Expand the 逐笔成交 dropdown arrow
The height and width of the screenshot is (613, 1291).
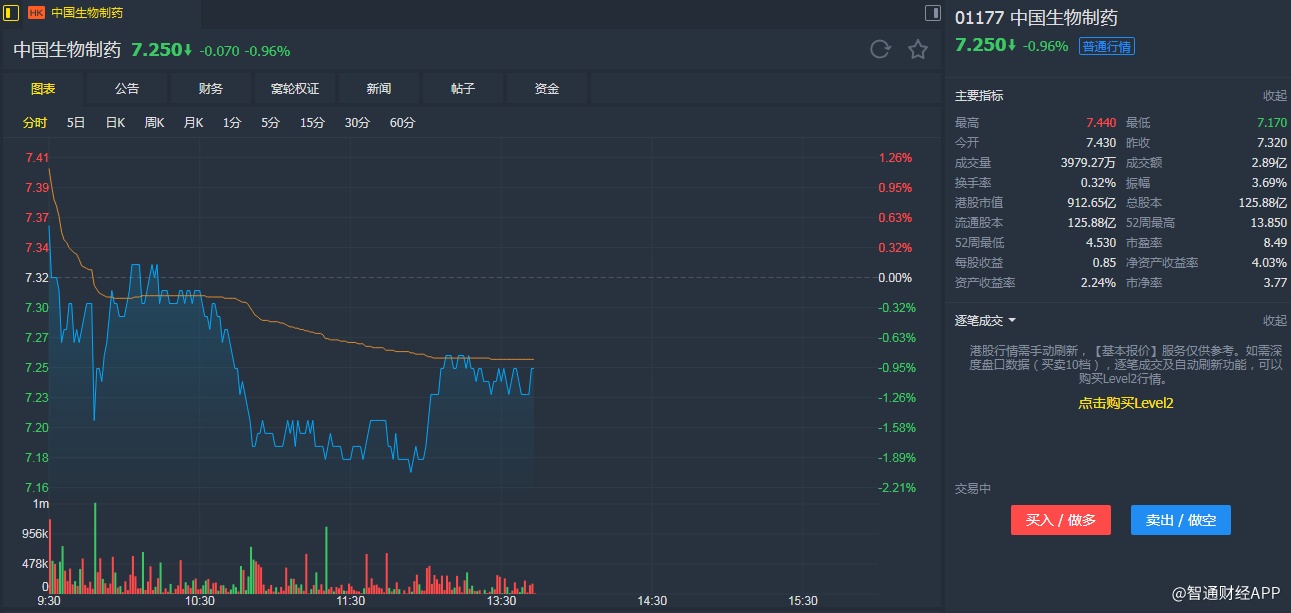tap(1012, 321)
